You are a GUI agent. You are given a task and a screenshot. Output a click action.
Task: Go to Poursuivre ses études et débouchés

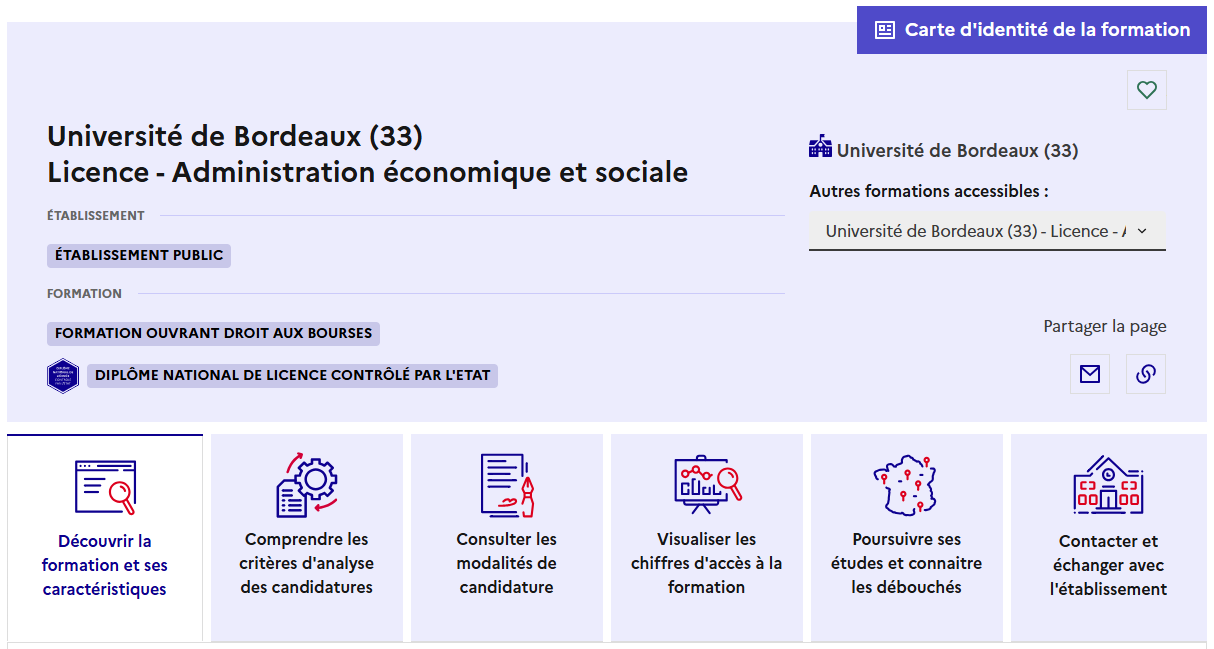[906, 562]
